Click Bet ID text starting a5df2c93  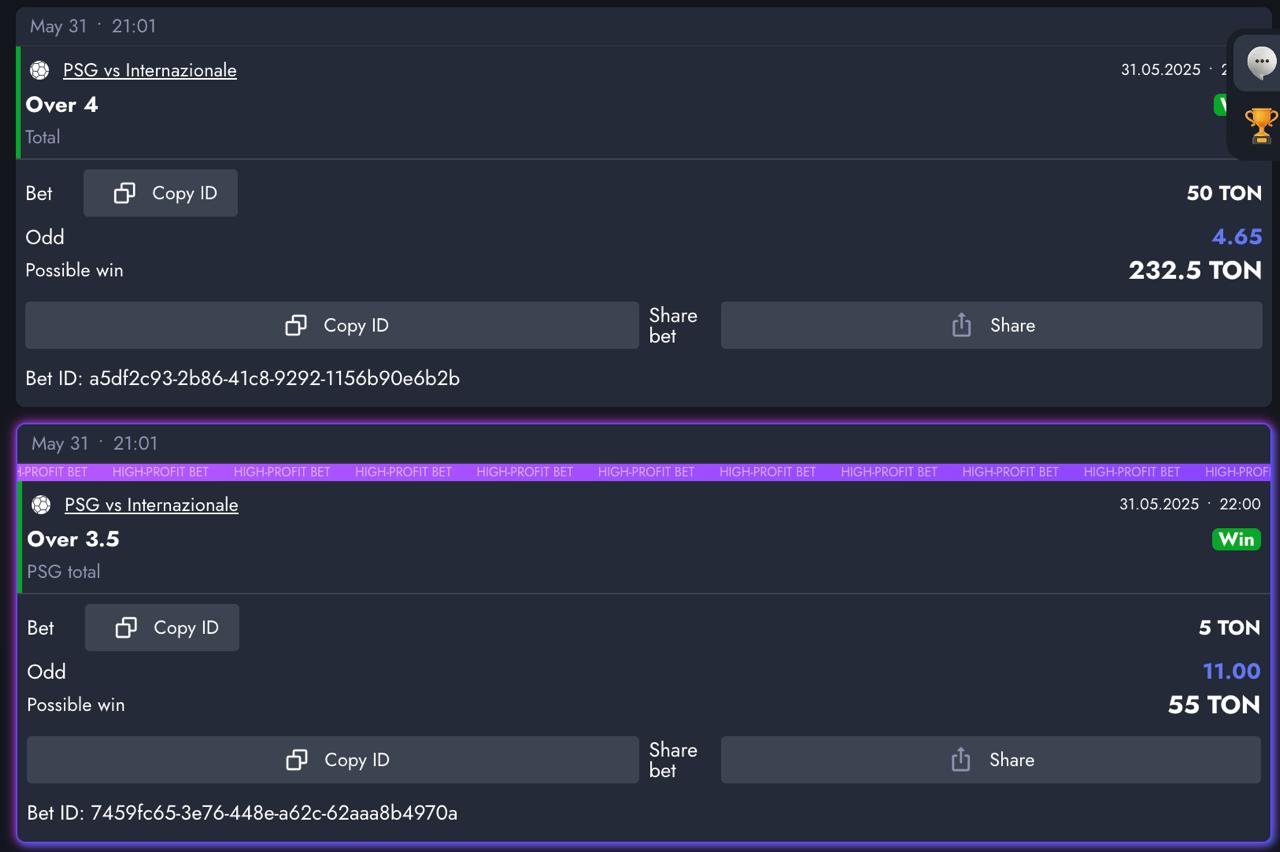pyautogui.click(x=242, y=378)
